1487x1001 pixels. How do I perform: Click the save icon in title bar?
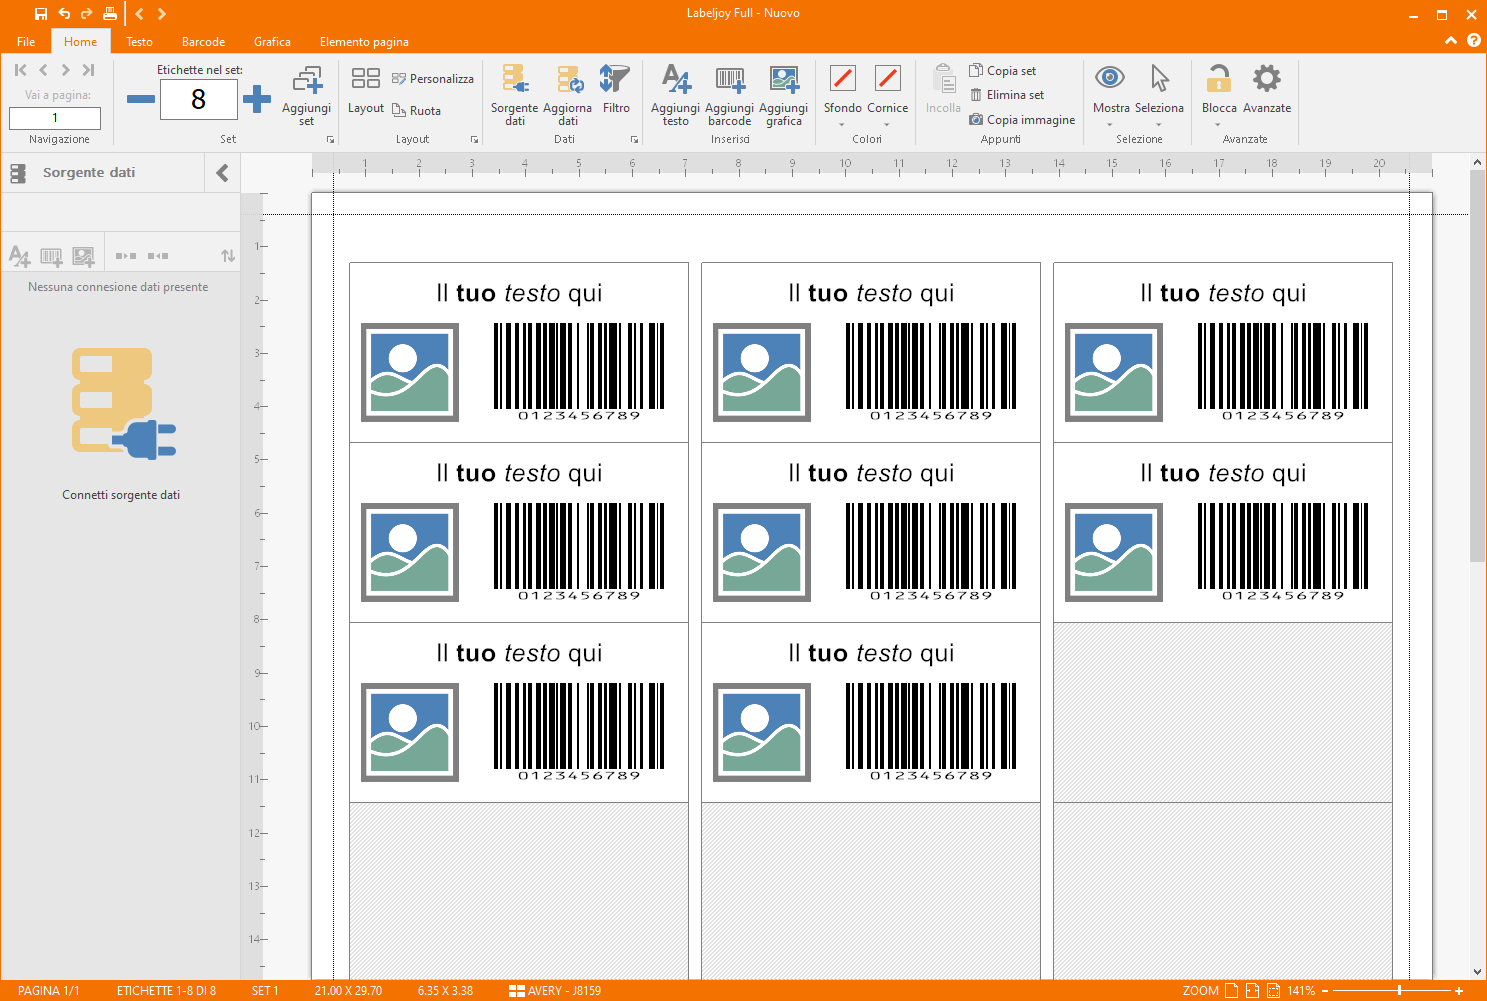(x=41, y=14)
